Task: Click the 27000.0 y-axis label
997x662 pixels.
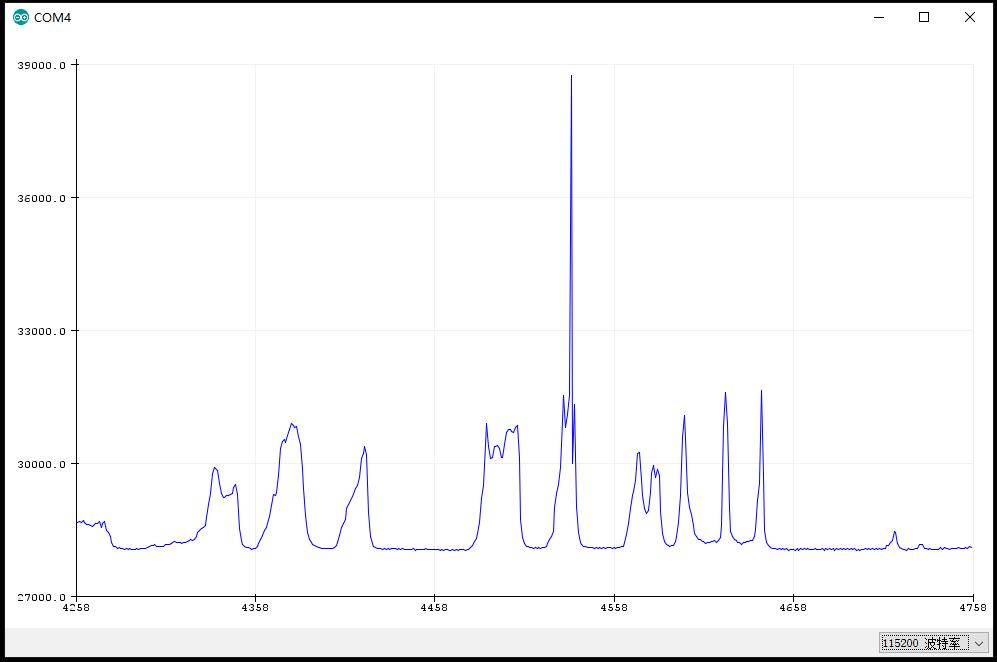Action: [x=41, y=596]
